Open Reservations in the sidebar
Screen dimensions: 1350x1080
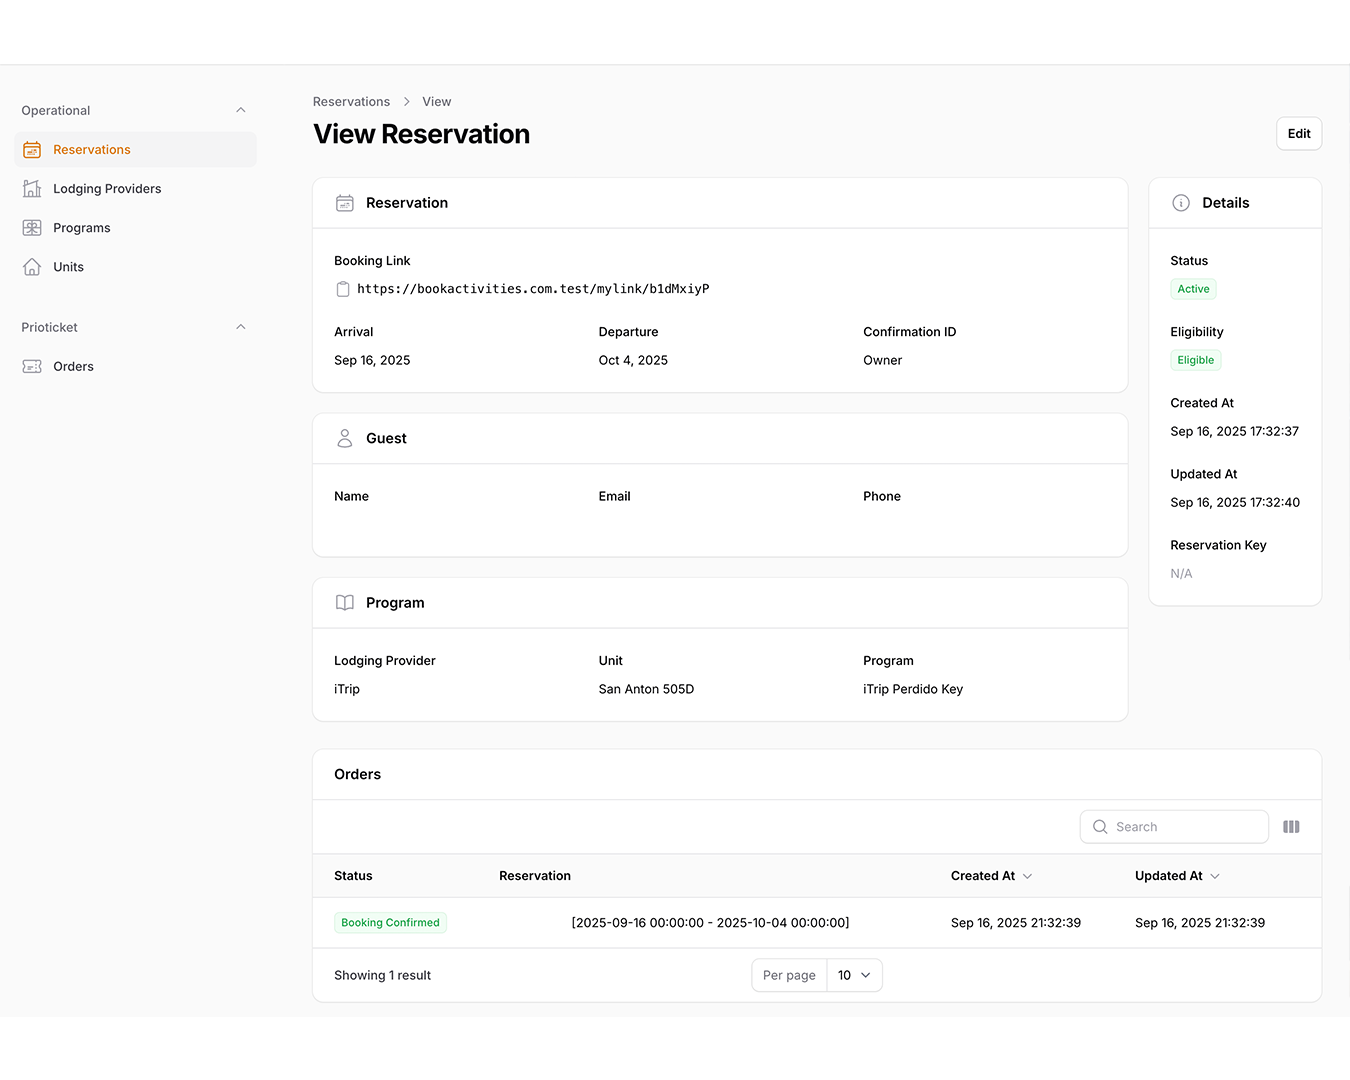click(x=136, y=150)
